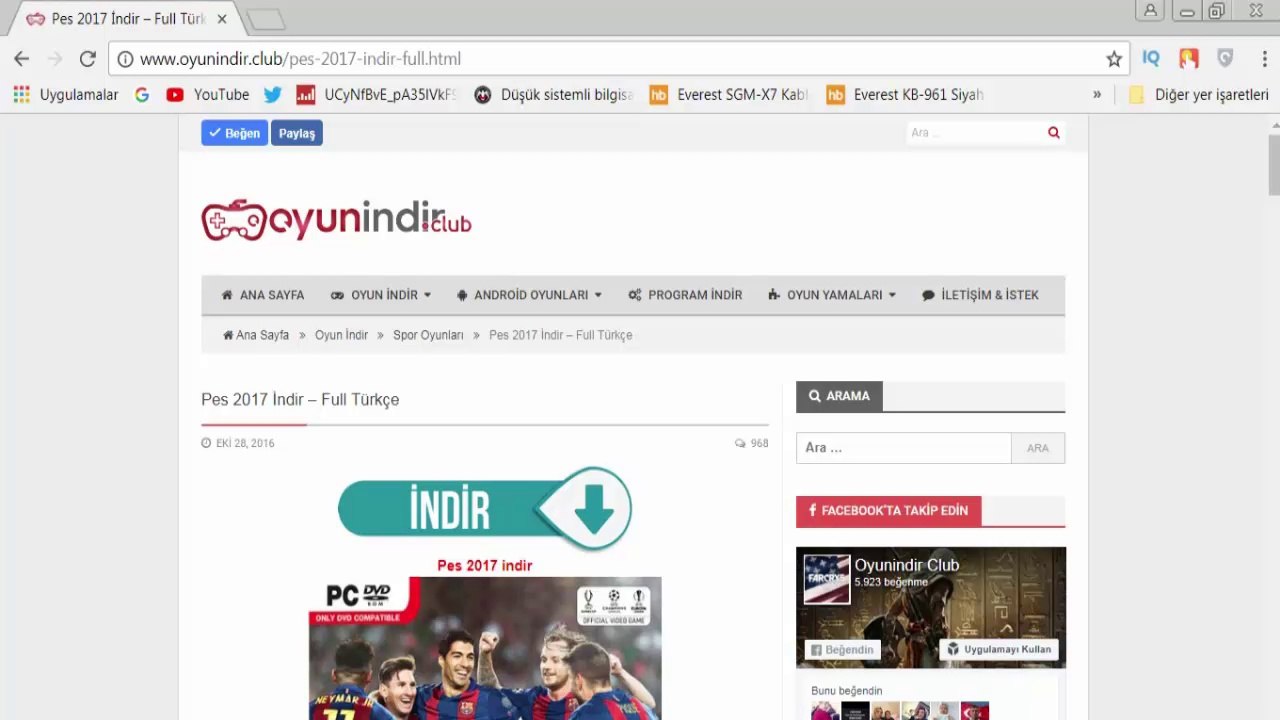Open the PES 2017 cover image

(x=485, y=648)
